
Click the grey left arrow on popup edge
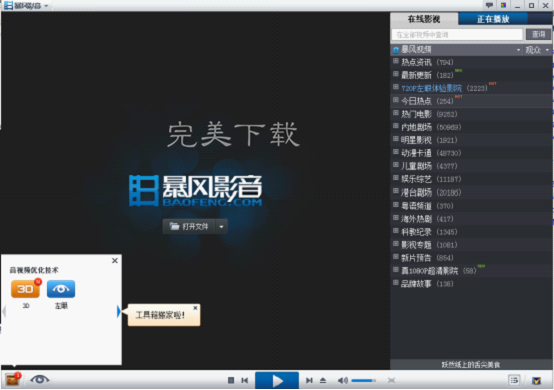click(x=4, y=312)
